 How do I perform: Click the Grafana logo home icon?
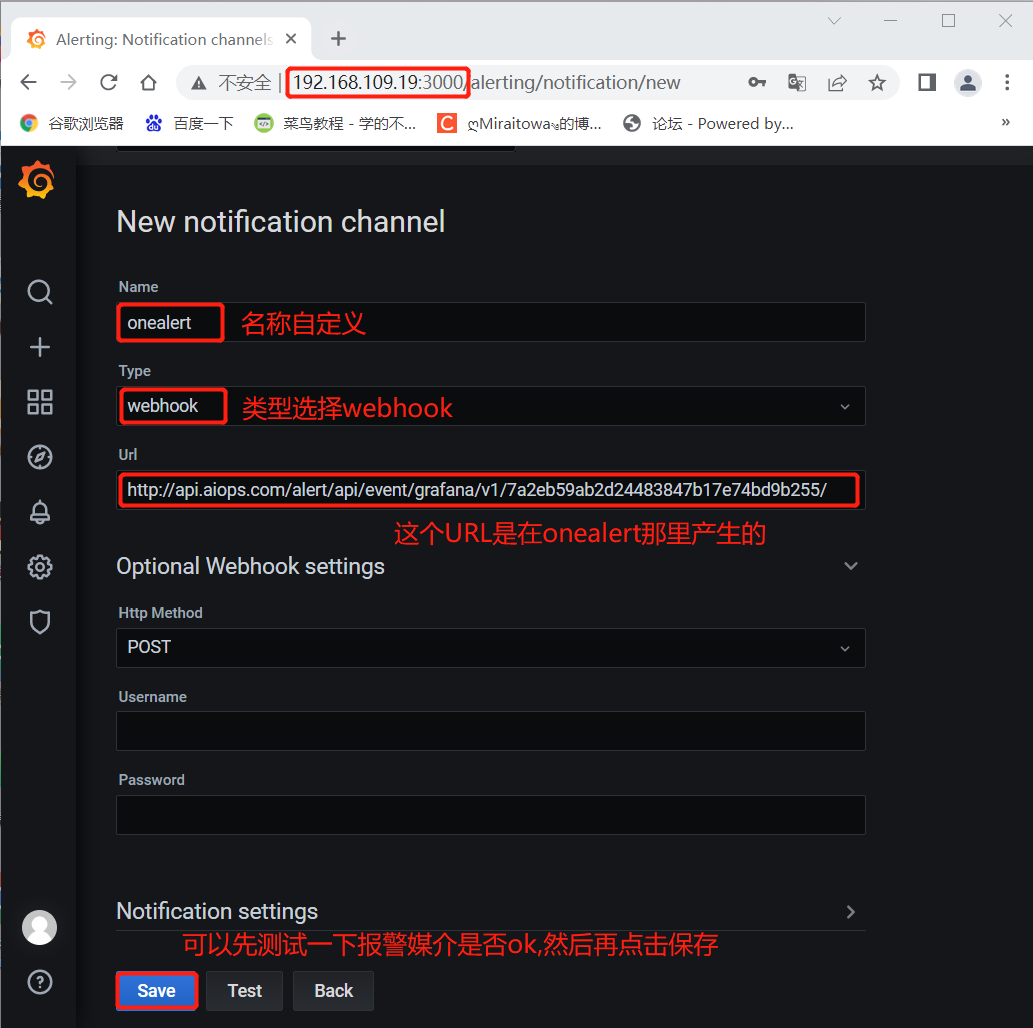tap(37, 179)
